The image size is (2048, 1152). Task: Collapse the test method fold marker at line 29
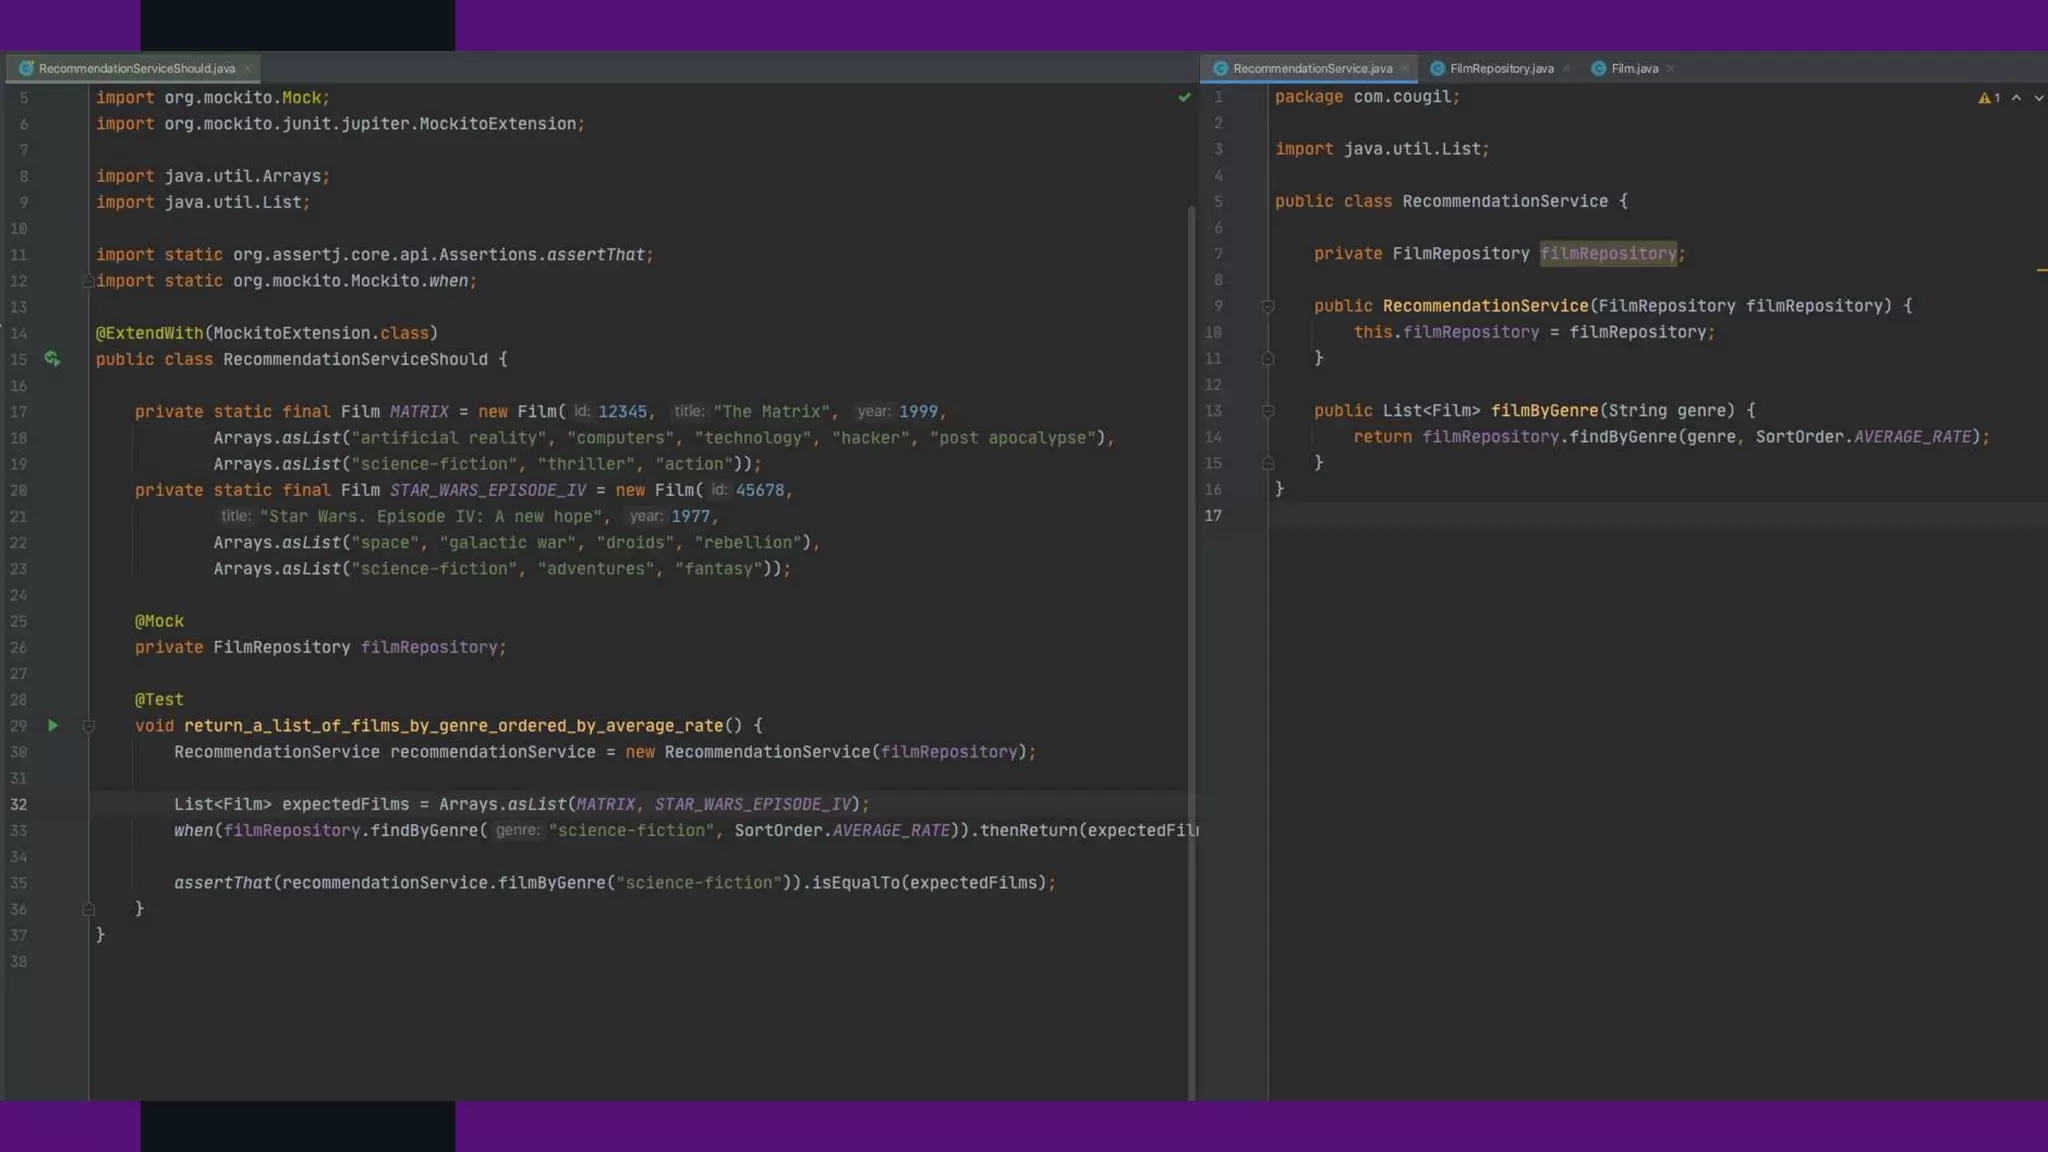88,727
